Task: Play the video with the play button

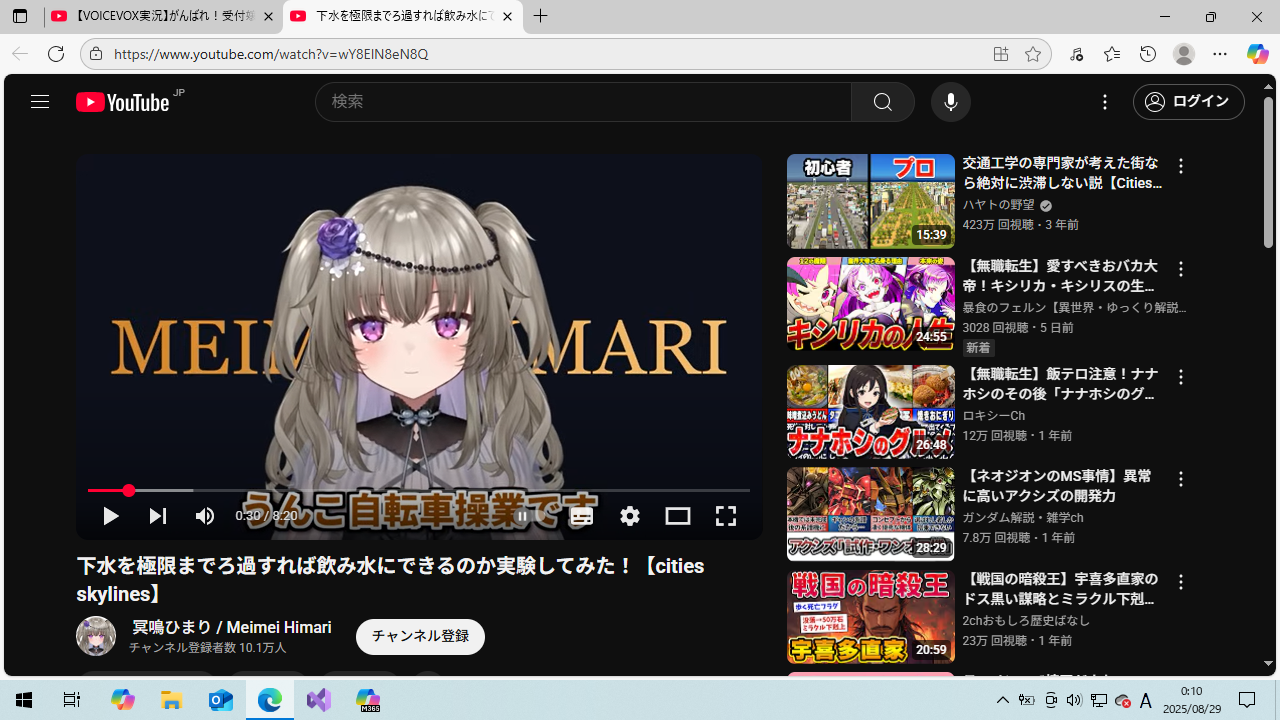Action: [111, 516]
